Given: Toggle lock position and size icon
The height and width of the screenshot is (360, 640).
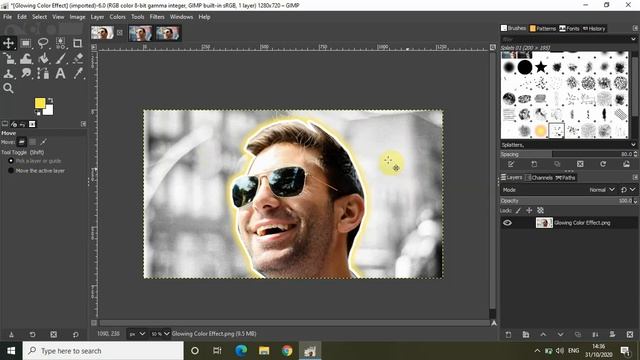Looking at the screenshot, I should pyautogui.click(x=529, y=211).
